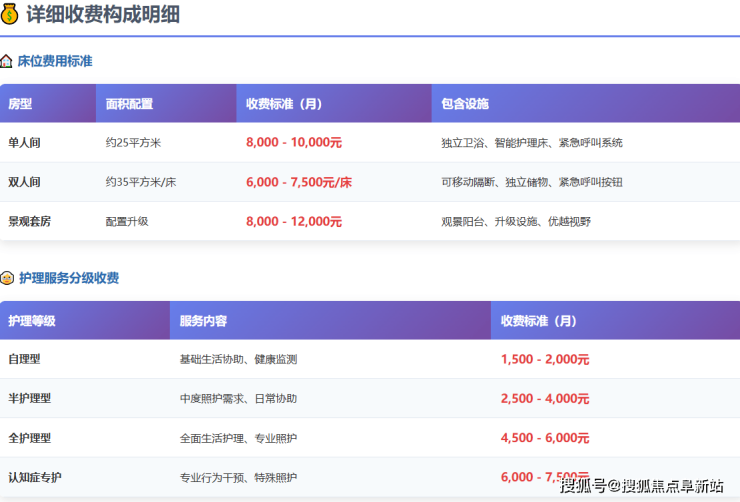Click the 6,000 - 7,500元/床 price
Screen dimensions: 740x502
(x=299, y=182)
